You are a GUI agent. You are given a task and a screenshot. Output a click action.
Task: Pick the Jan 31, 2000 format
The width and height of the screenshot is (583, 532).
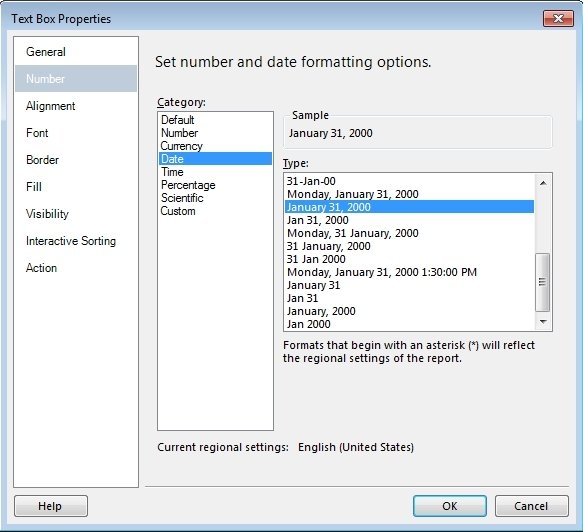pyautogui.click(x=409, y=220)
